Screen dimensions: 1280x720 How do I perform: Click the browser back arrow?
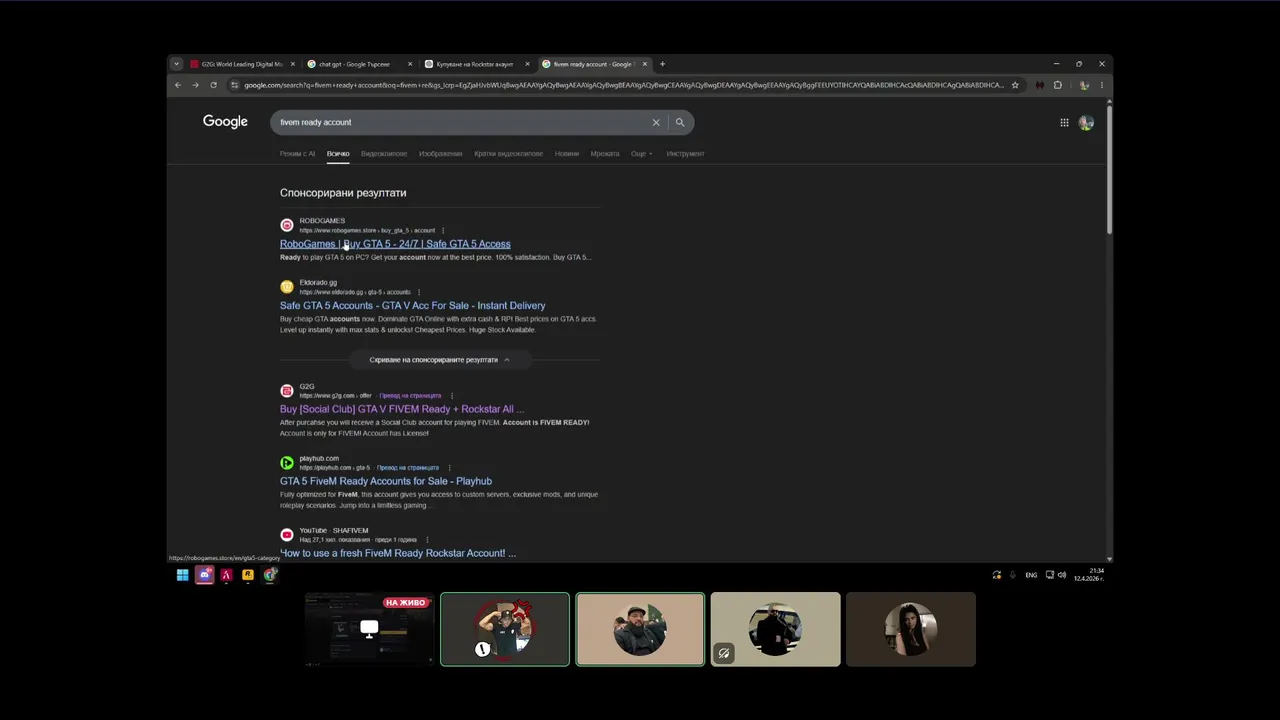coord(178,85)
